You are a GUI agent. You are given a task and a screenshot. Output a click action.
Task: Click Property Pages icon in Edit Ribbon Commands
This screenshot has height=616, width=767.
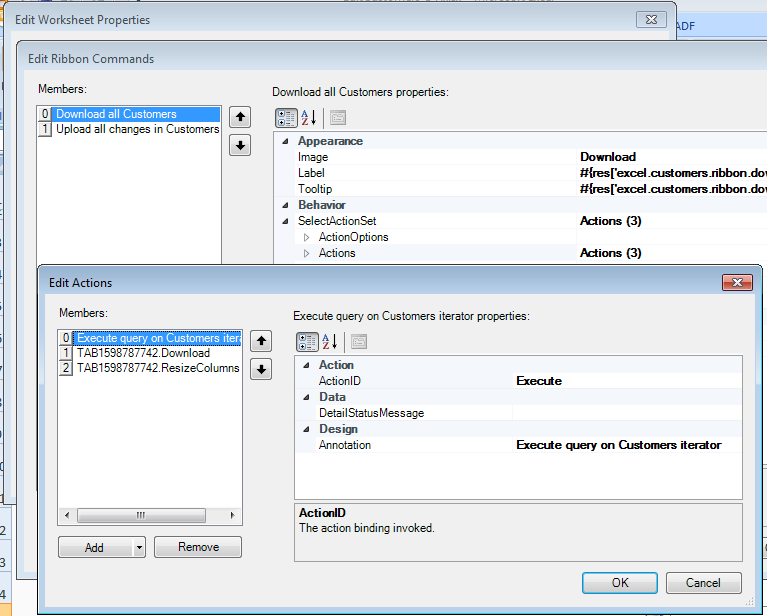click(338, 118)
